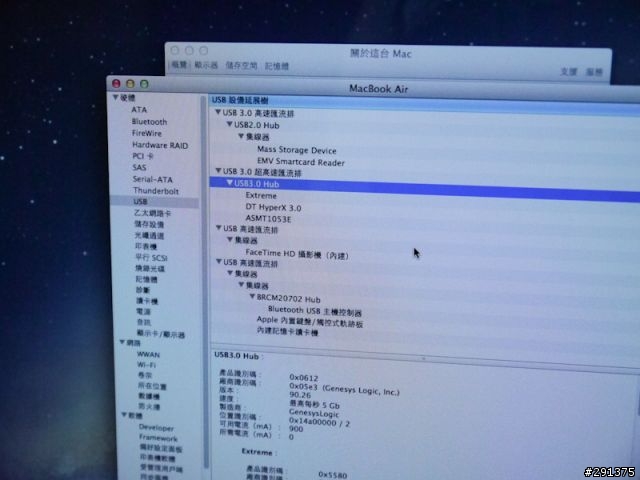Switch to 概覽 tab in 關於這台 Mac window

(x=179, y=64)
